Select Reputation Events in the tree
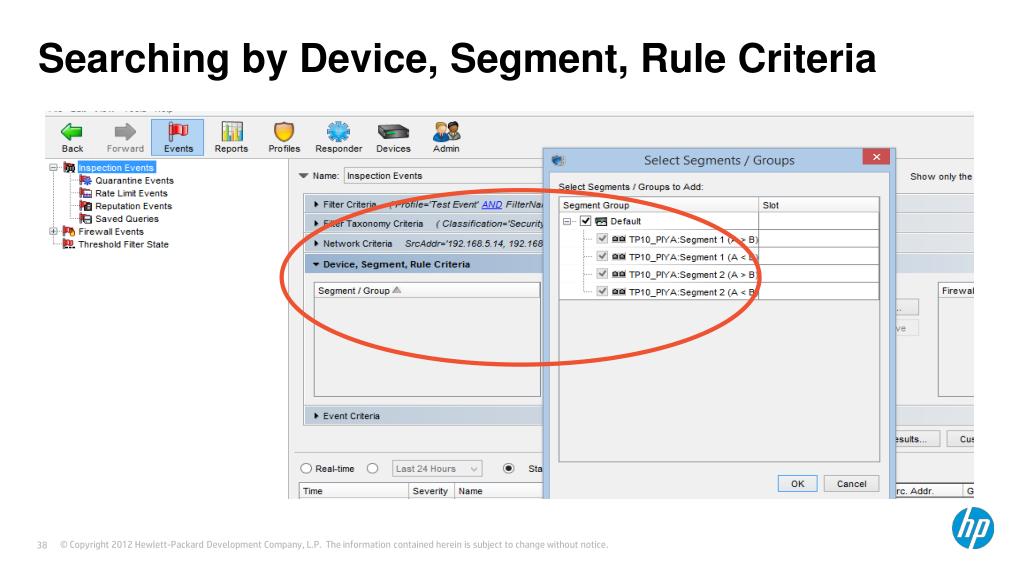This screenshot has width=1024, height=576. [134, 206]
